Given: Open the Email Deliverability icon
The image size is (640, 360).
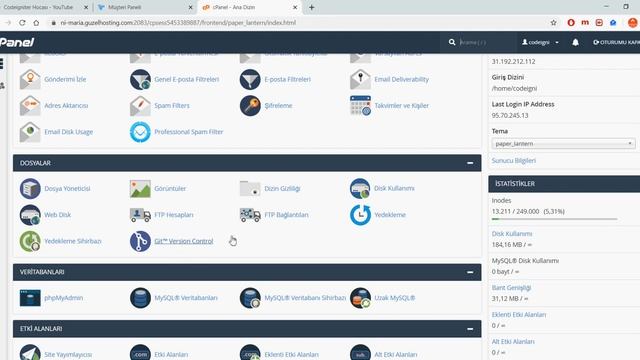Looking at the screenshot, I should (360, 79).
